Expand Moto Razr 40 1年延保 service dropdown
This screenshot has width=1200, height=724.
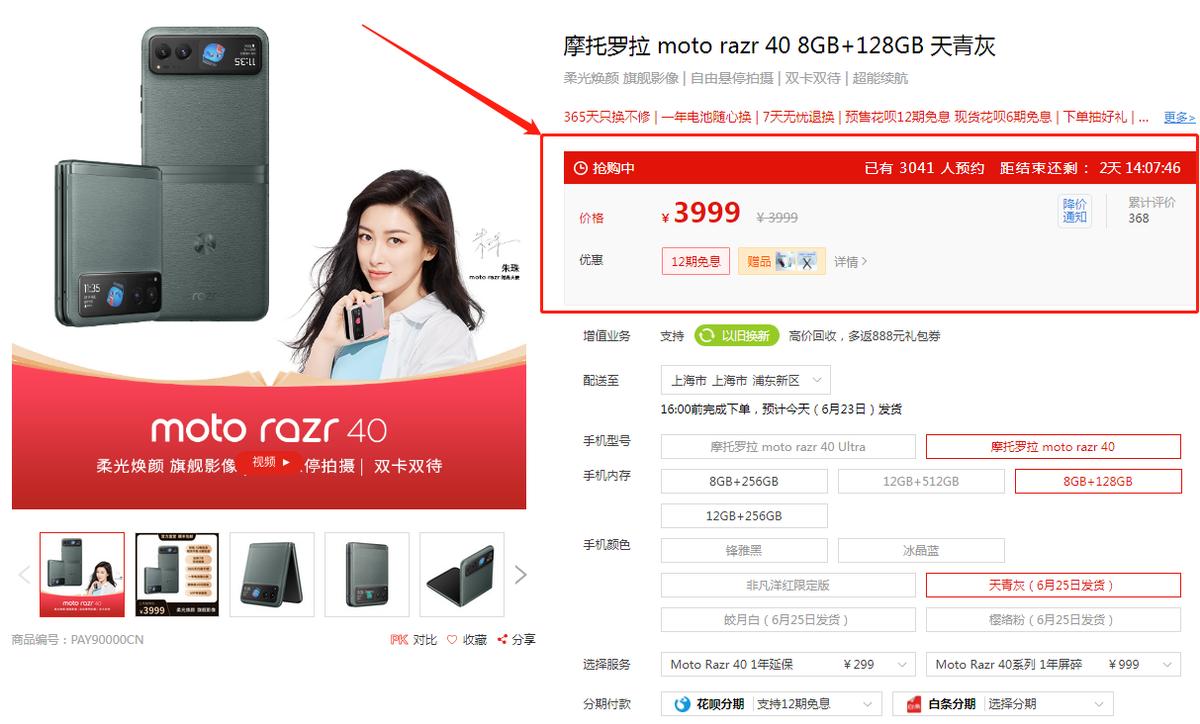coord(788,664)
